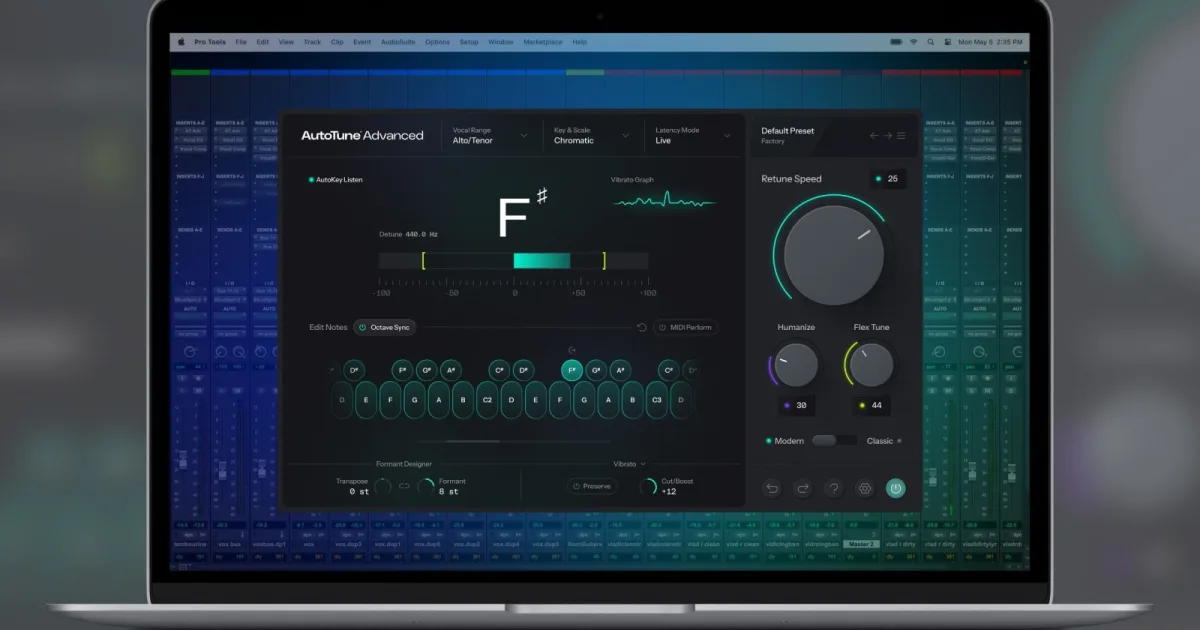Open the AudioSuite menu in menu bar

point(398,42)
